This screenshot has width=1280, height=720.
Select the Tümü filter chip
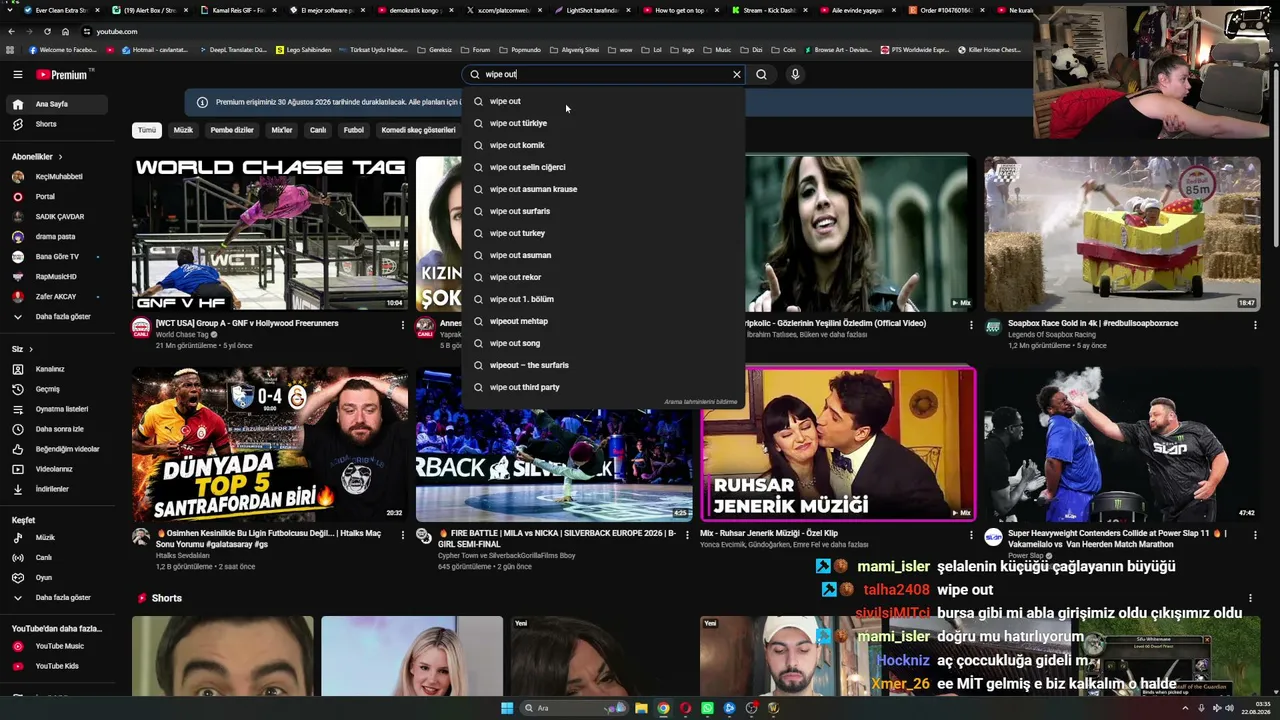(x=147, y=130)
